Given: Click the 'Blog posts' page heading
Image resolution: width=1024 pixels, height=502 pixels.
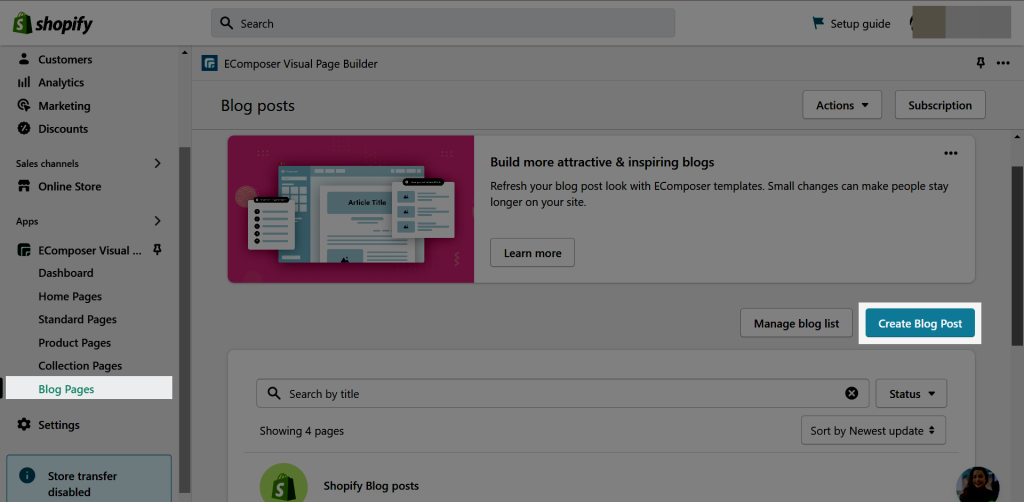Looking at the screenshot, I should [x=258, y=105].
